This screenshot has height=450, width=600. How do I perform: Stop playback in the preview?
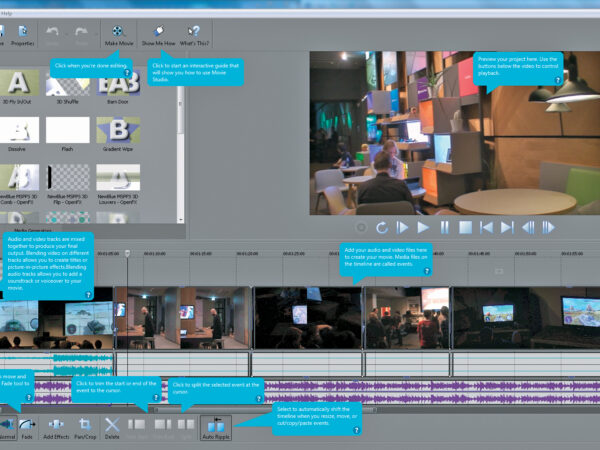click(x=465, y=229)
